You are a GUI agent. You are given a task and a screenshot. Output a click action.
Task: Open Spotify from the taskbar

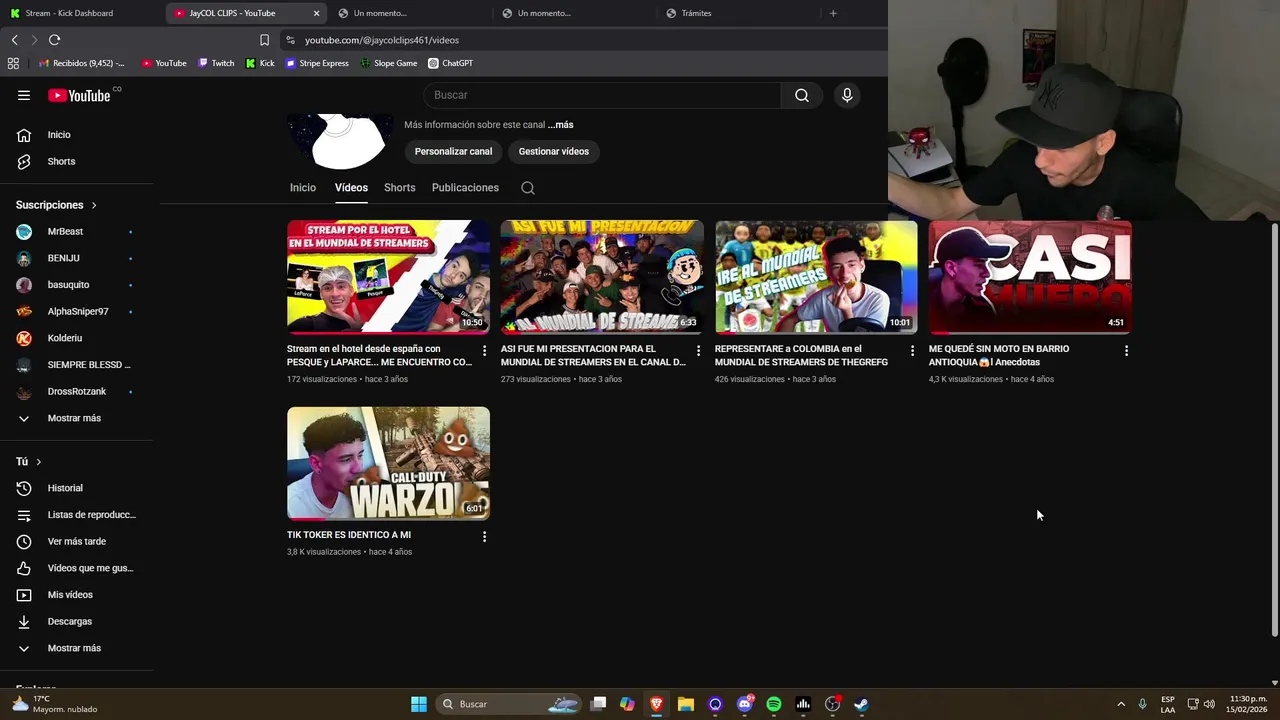coord(773,704)
